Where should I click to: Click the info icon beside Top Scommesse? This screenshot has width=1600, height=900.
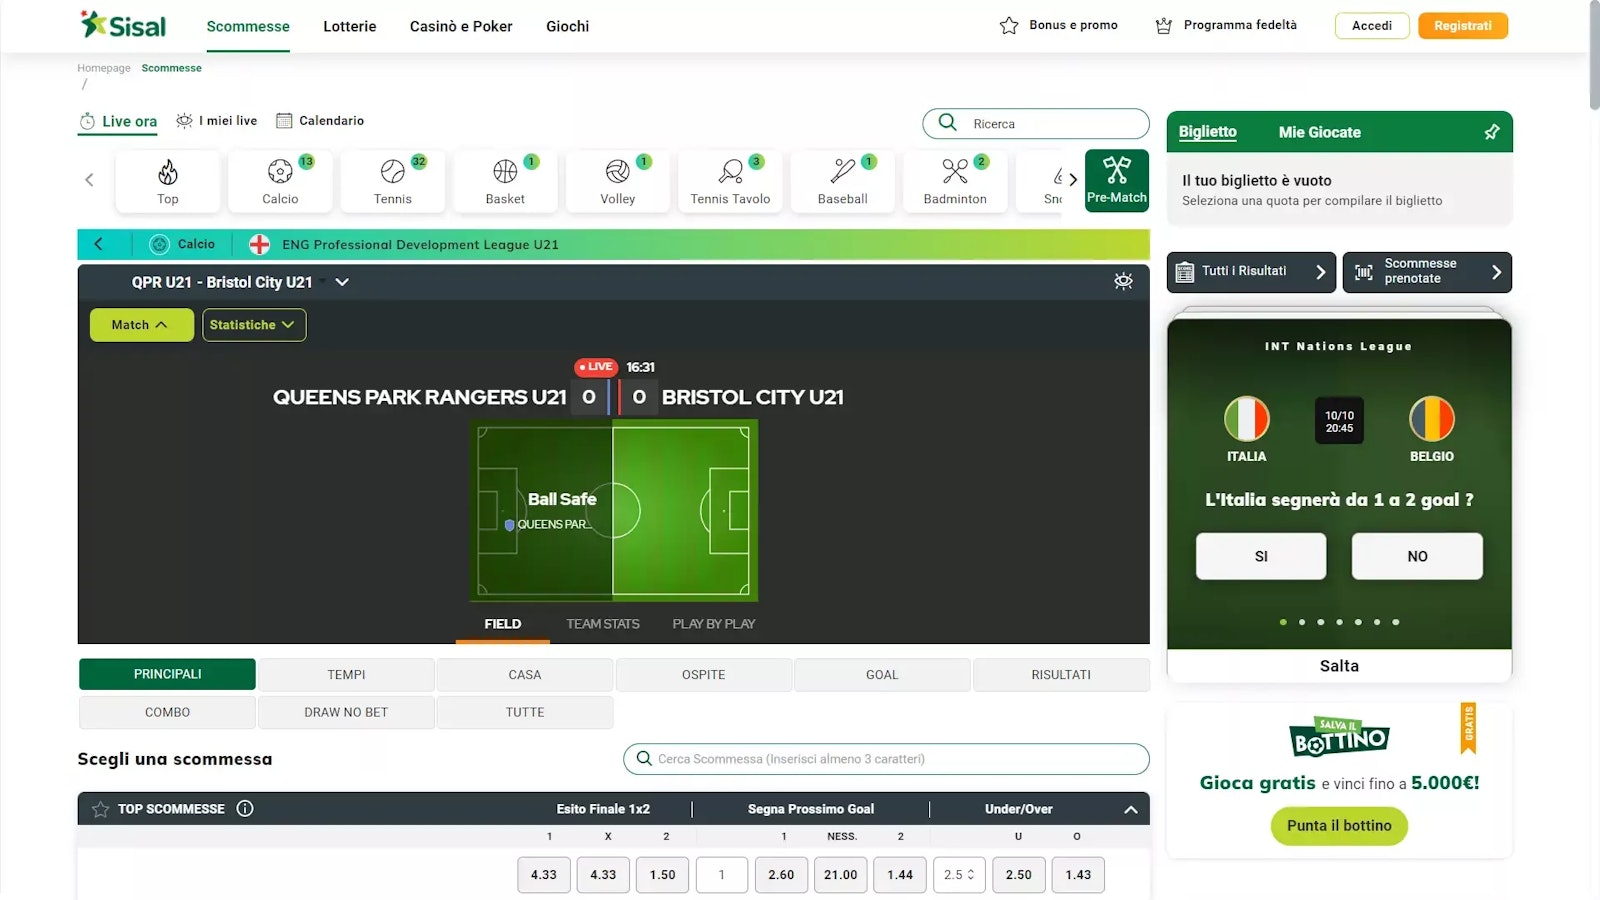coord(245,809)
